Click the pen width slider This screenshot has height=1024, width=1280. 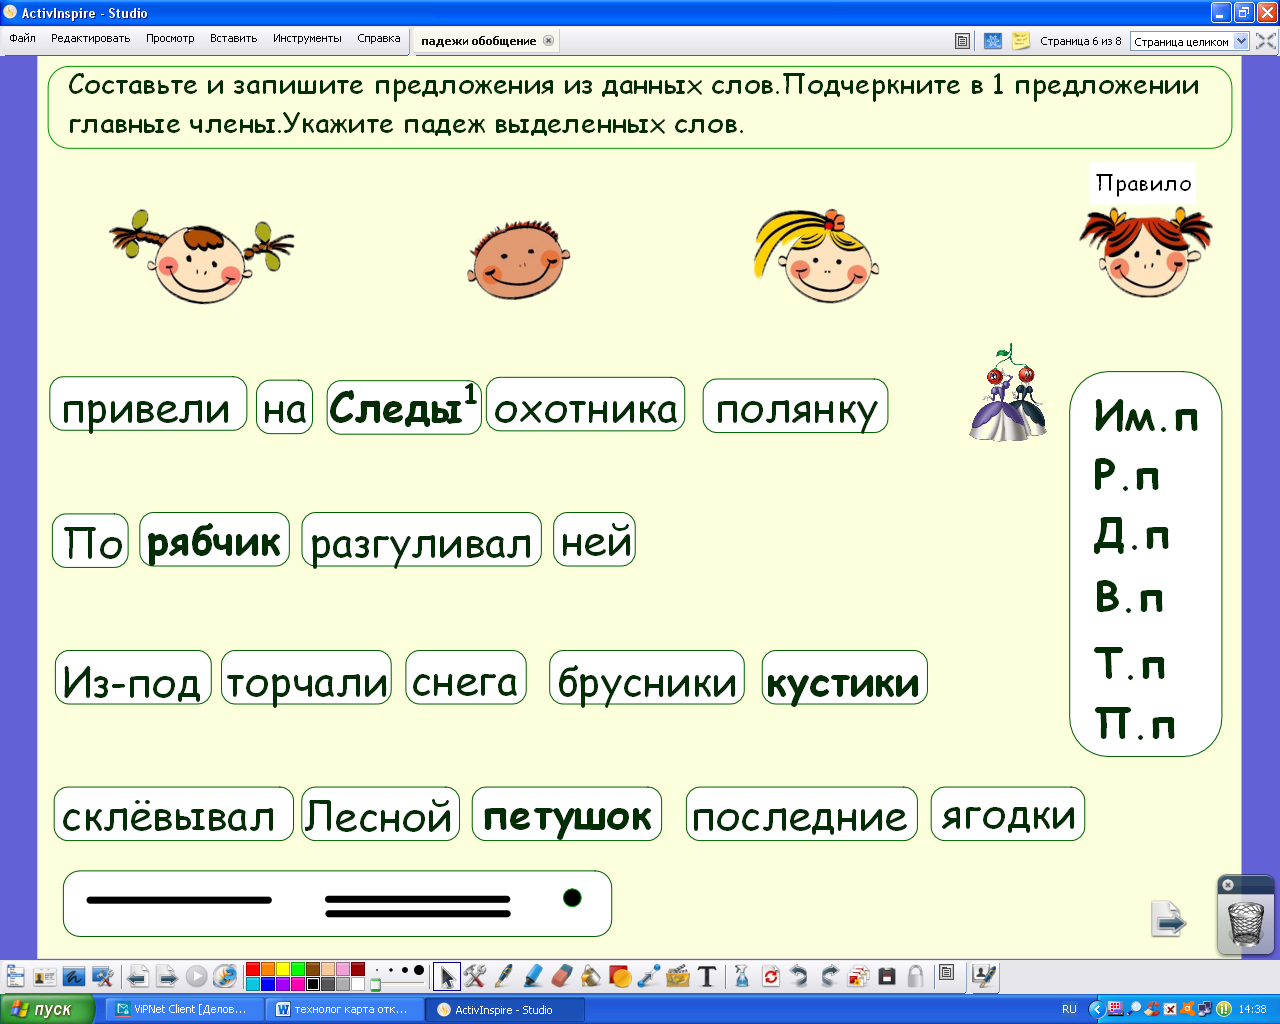pos(376,985)
